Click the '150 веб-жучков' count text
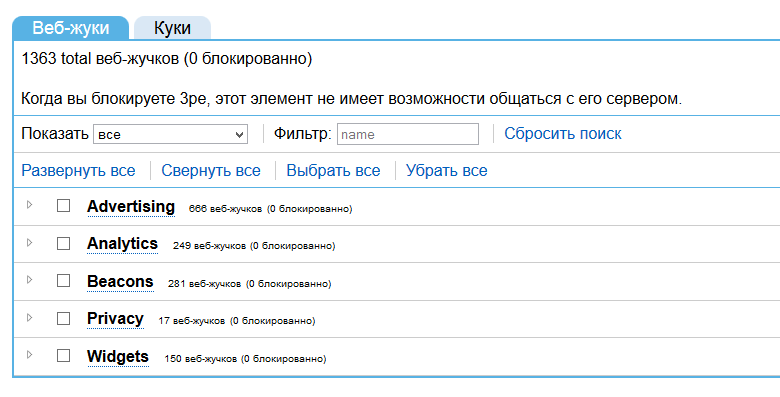 200,359
